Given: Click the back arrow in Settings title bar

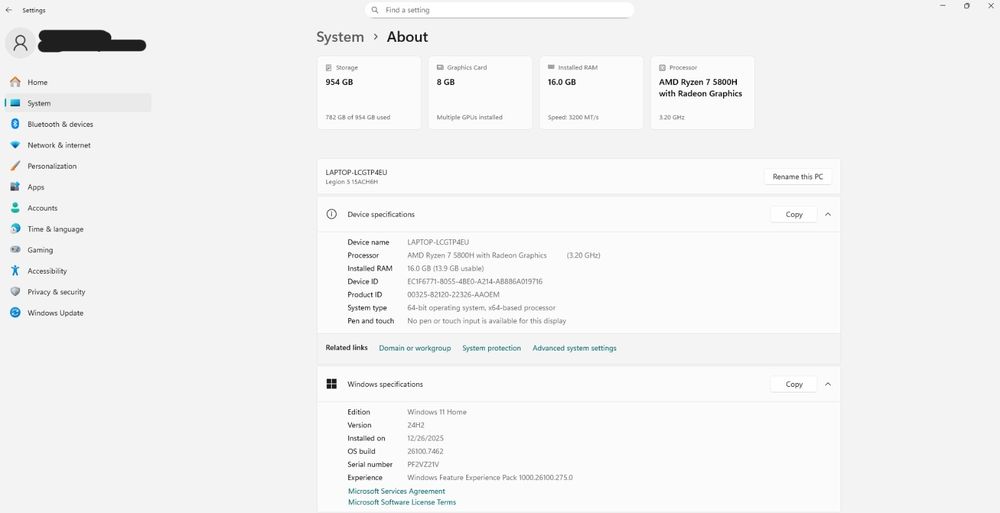Looking at the screenshot, I should pos(9,10).
